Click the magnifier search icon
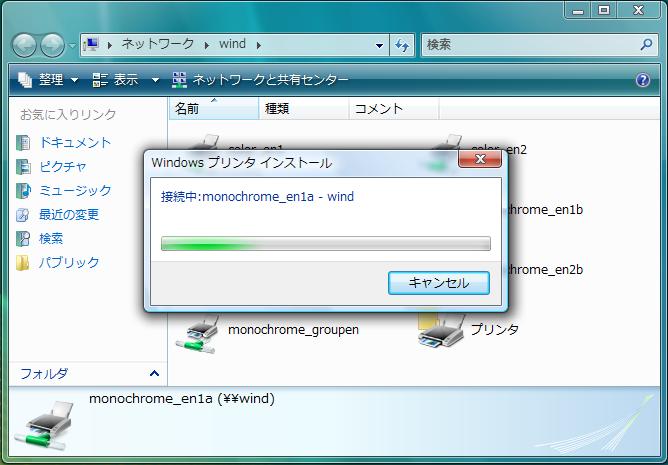This screenshot has width=668, height=465. [x=646, y=44]
